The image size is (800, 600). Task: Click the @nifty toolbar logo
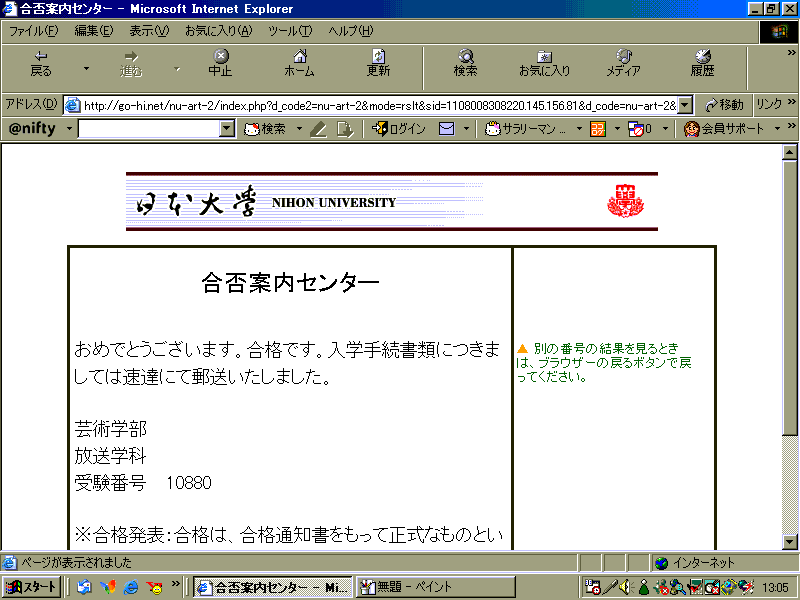coord(32,129)
